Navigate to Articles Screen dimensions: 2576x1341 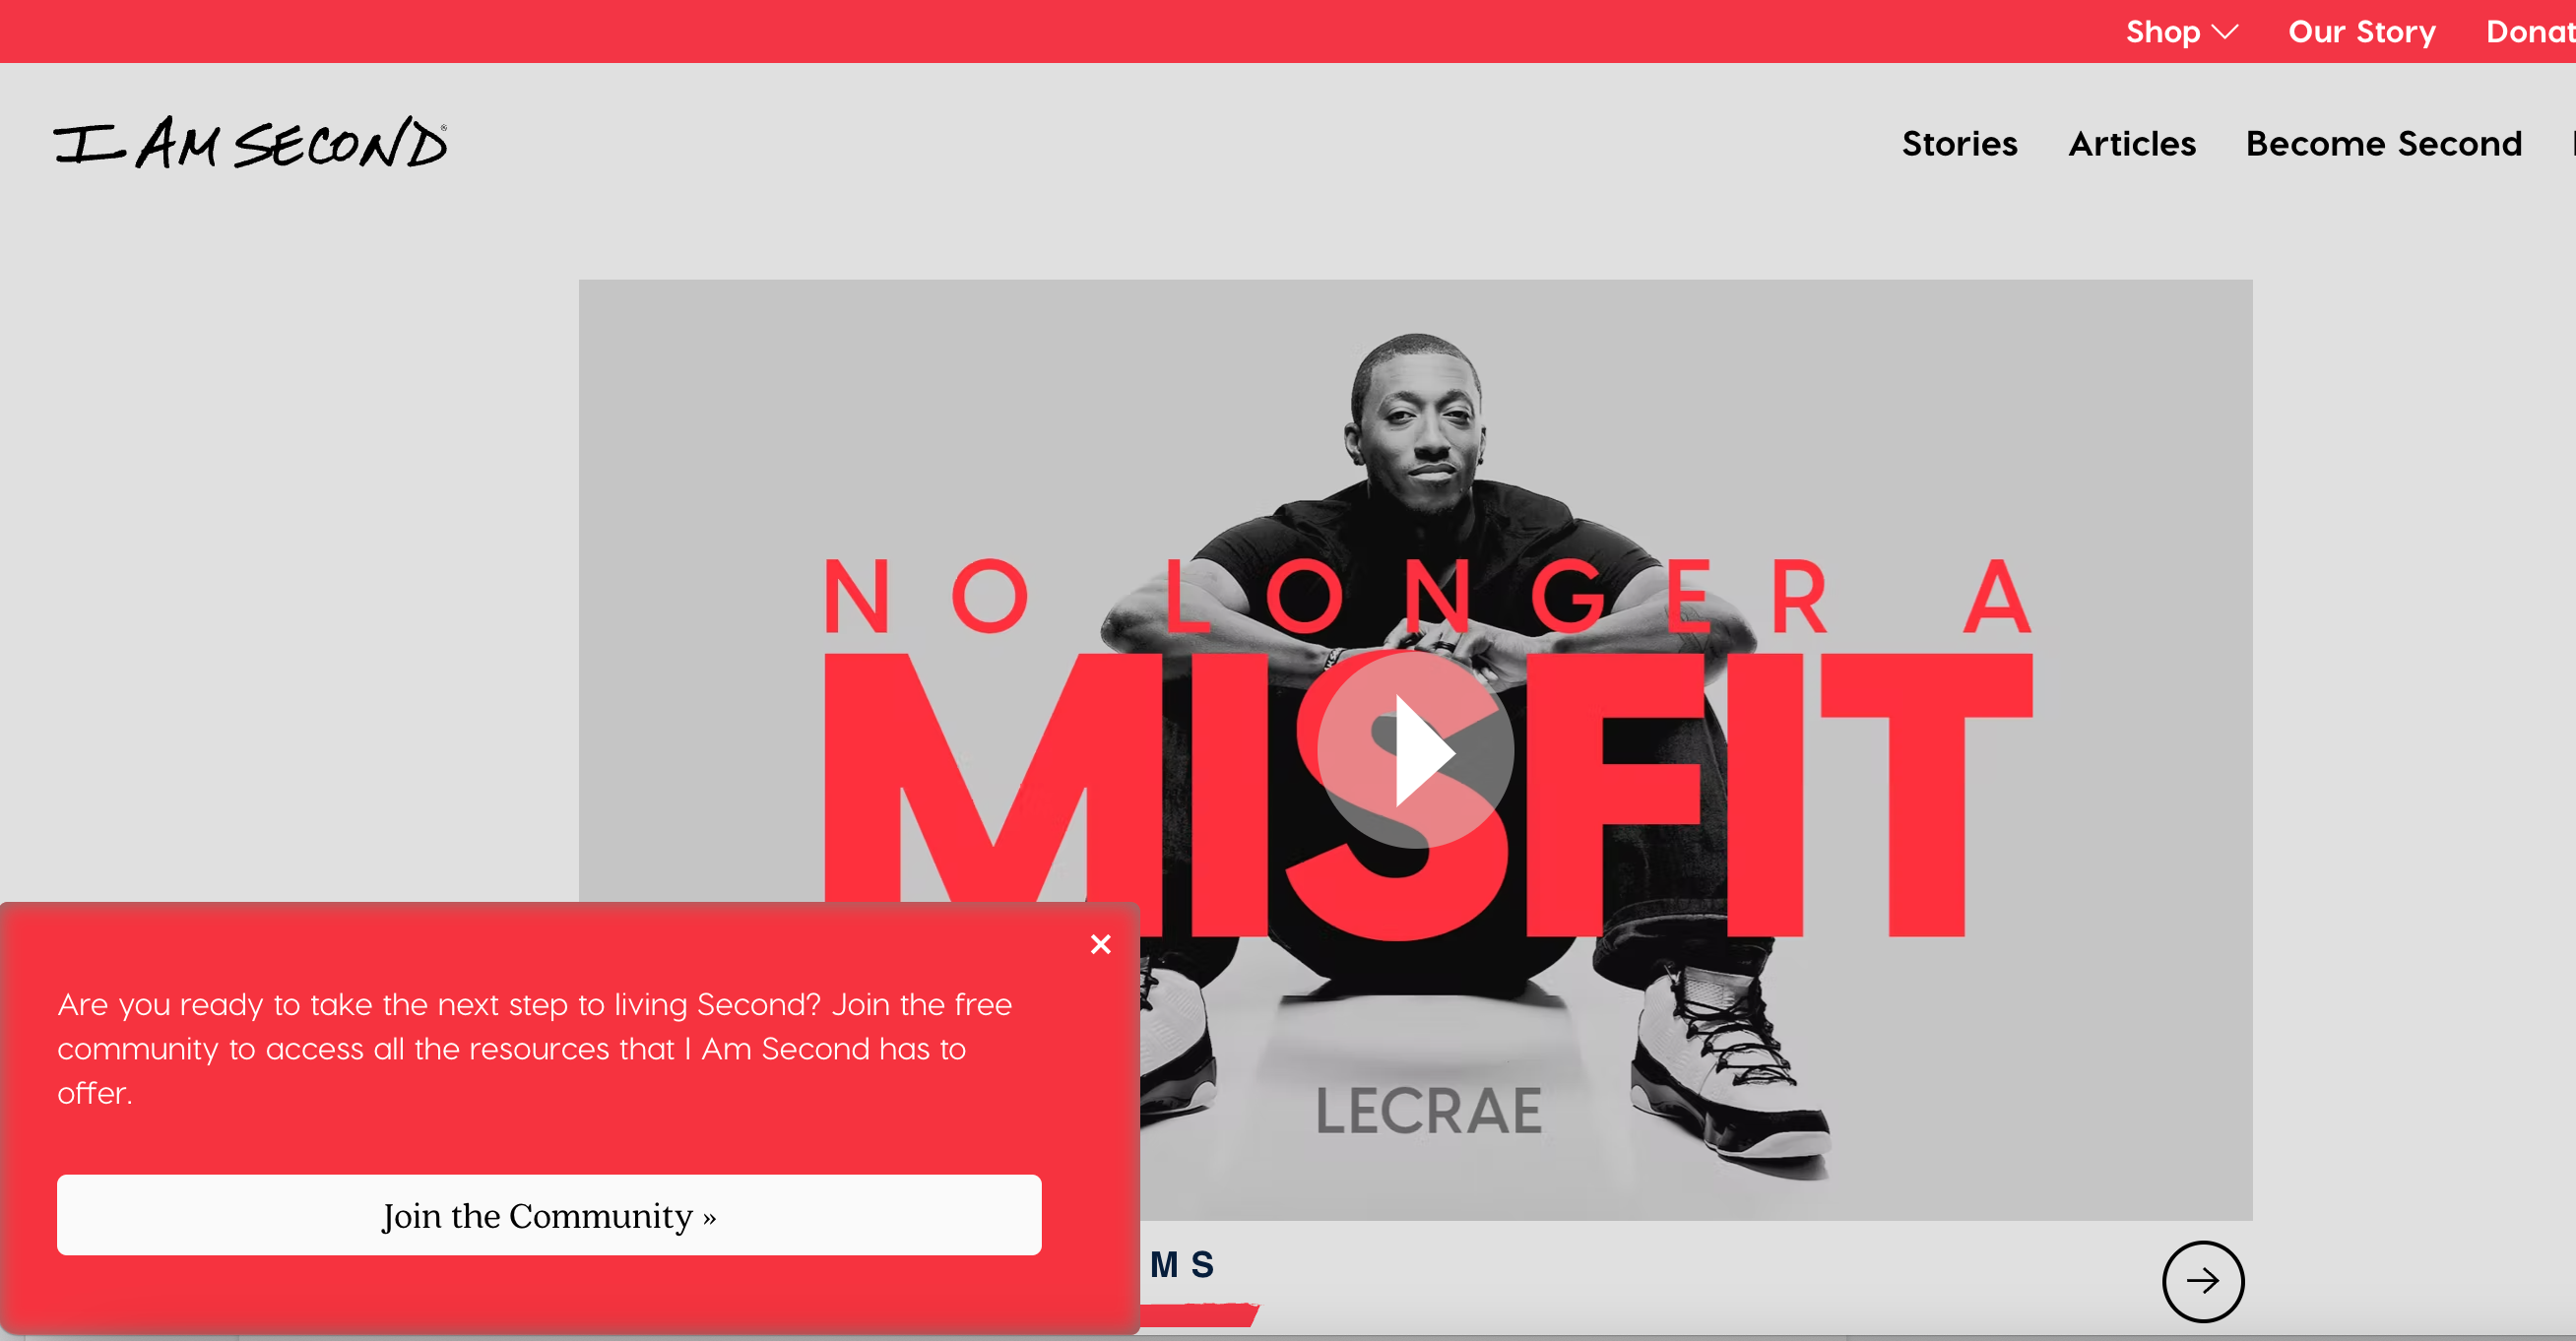[2132, 144]
